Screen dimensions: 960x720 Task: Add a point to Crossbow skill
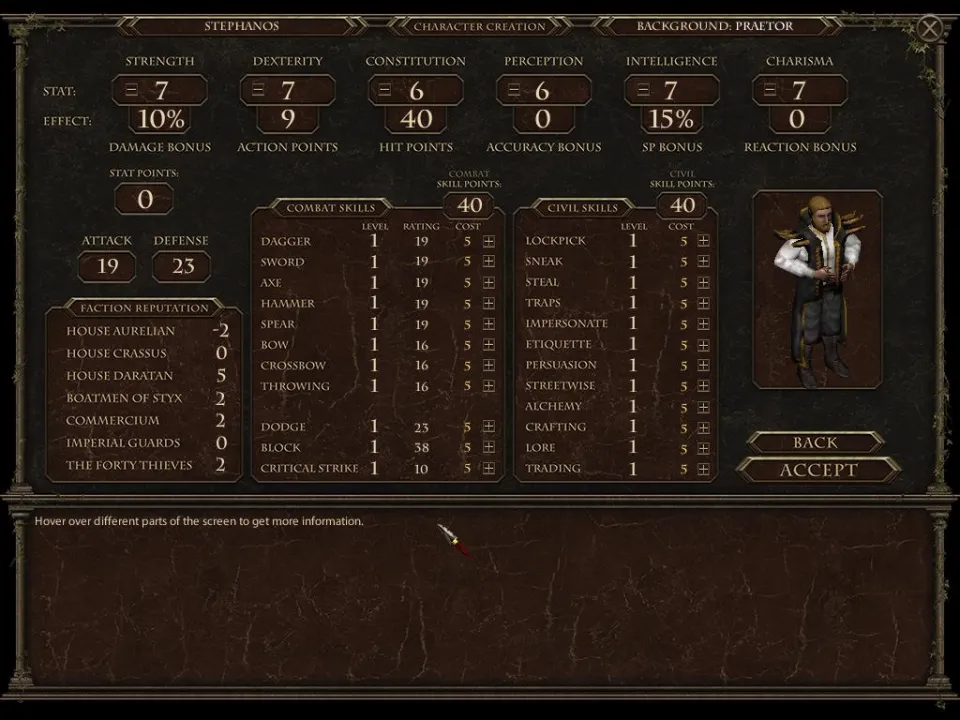point(489,366)
